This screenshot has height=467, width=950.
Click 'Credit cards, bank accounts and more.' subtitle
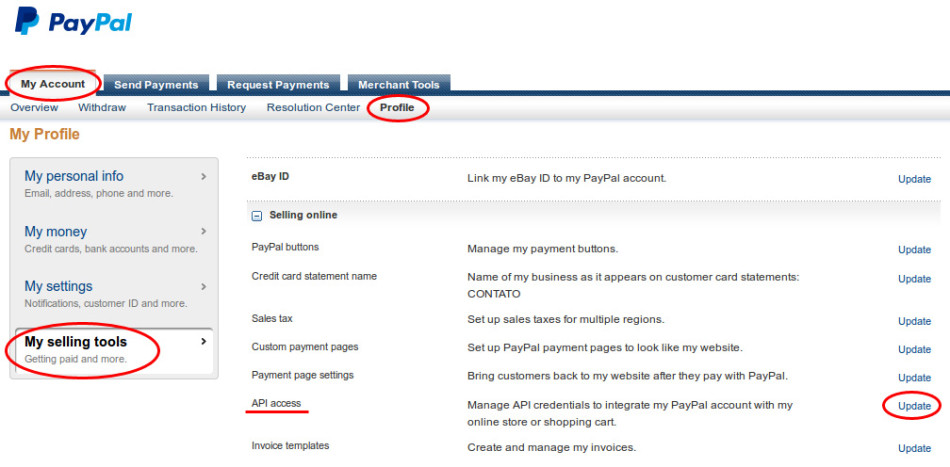point(111,249)
